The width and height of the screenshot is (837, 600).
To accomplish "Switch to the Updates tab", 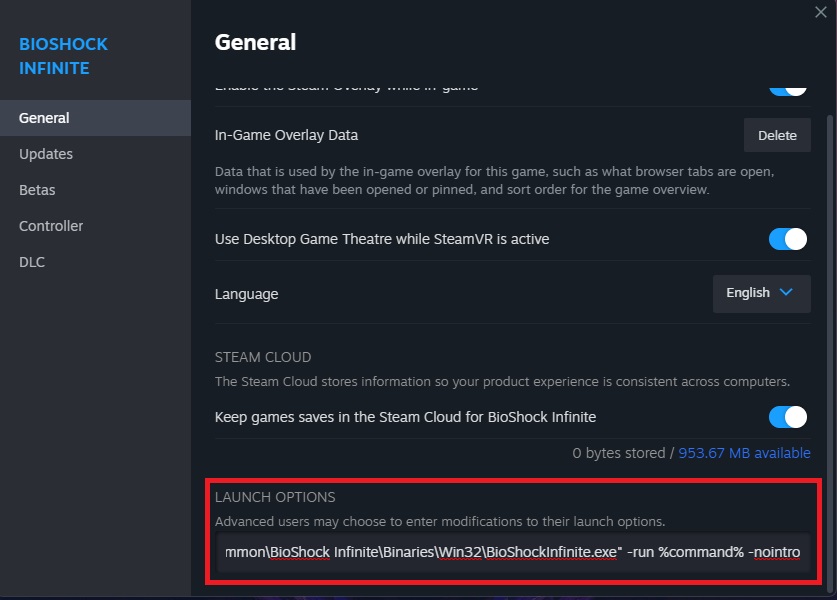I will pos(46,154).
